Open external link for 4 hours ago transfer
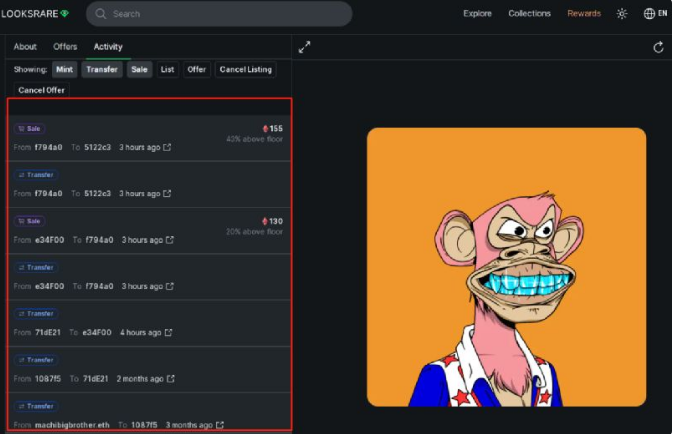This screenshot has width=673, height=434. [x=168, y=333]
